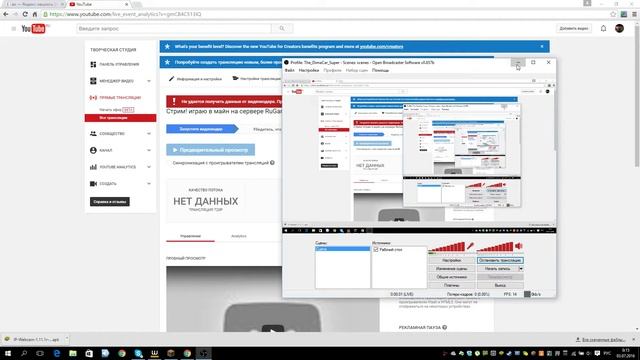Image resolution: width=640 pixels, height=360 pixels.
Task: Launch Microsoft Edge from taskbar
Action: [x=57, y=353]
